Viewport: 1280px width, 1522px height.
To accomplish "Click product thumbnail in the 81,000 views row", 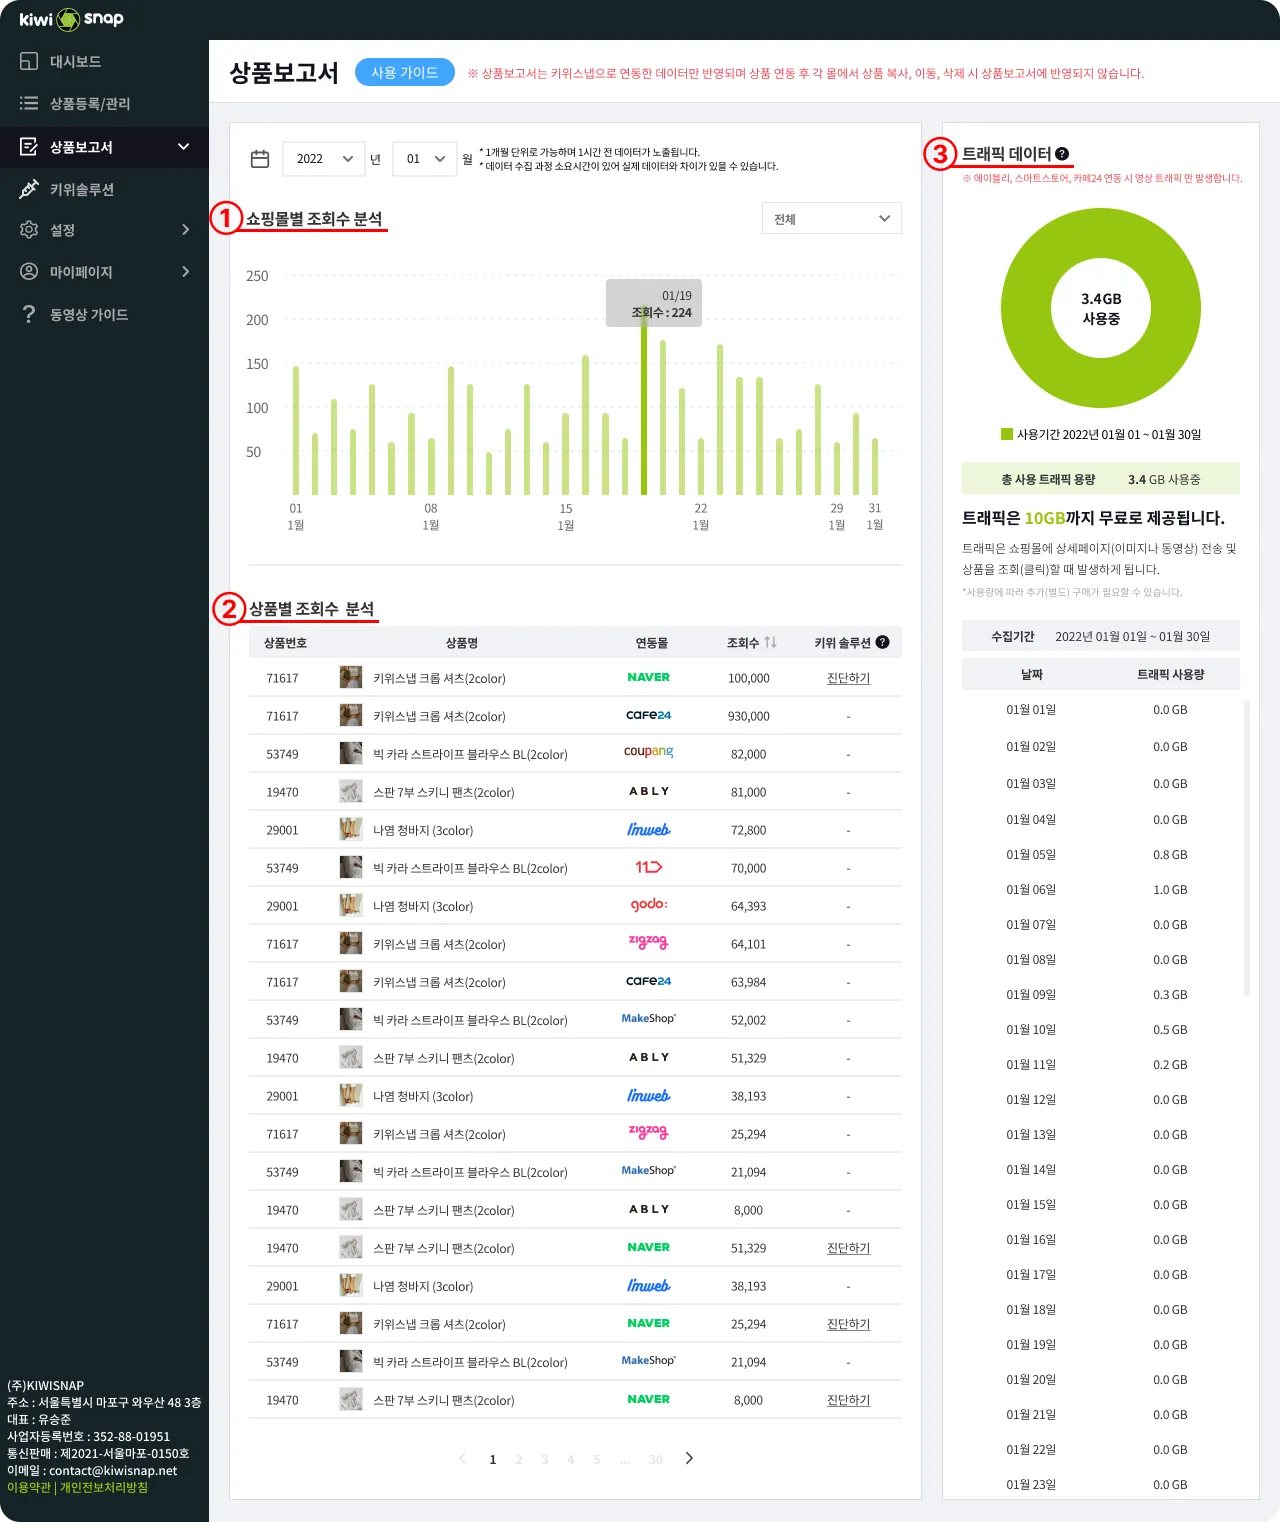I will tap(351, 791).
